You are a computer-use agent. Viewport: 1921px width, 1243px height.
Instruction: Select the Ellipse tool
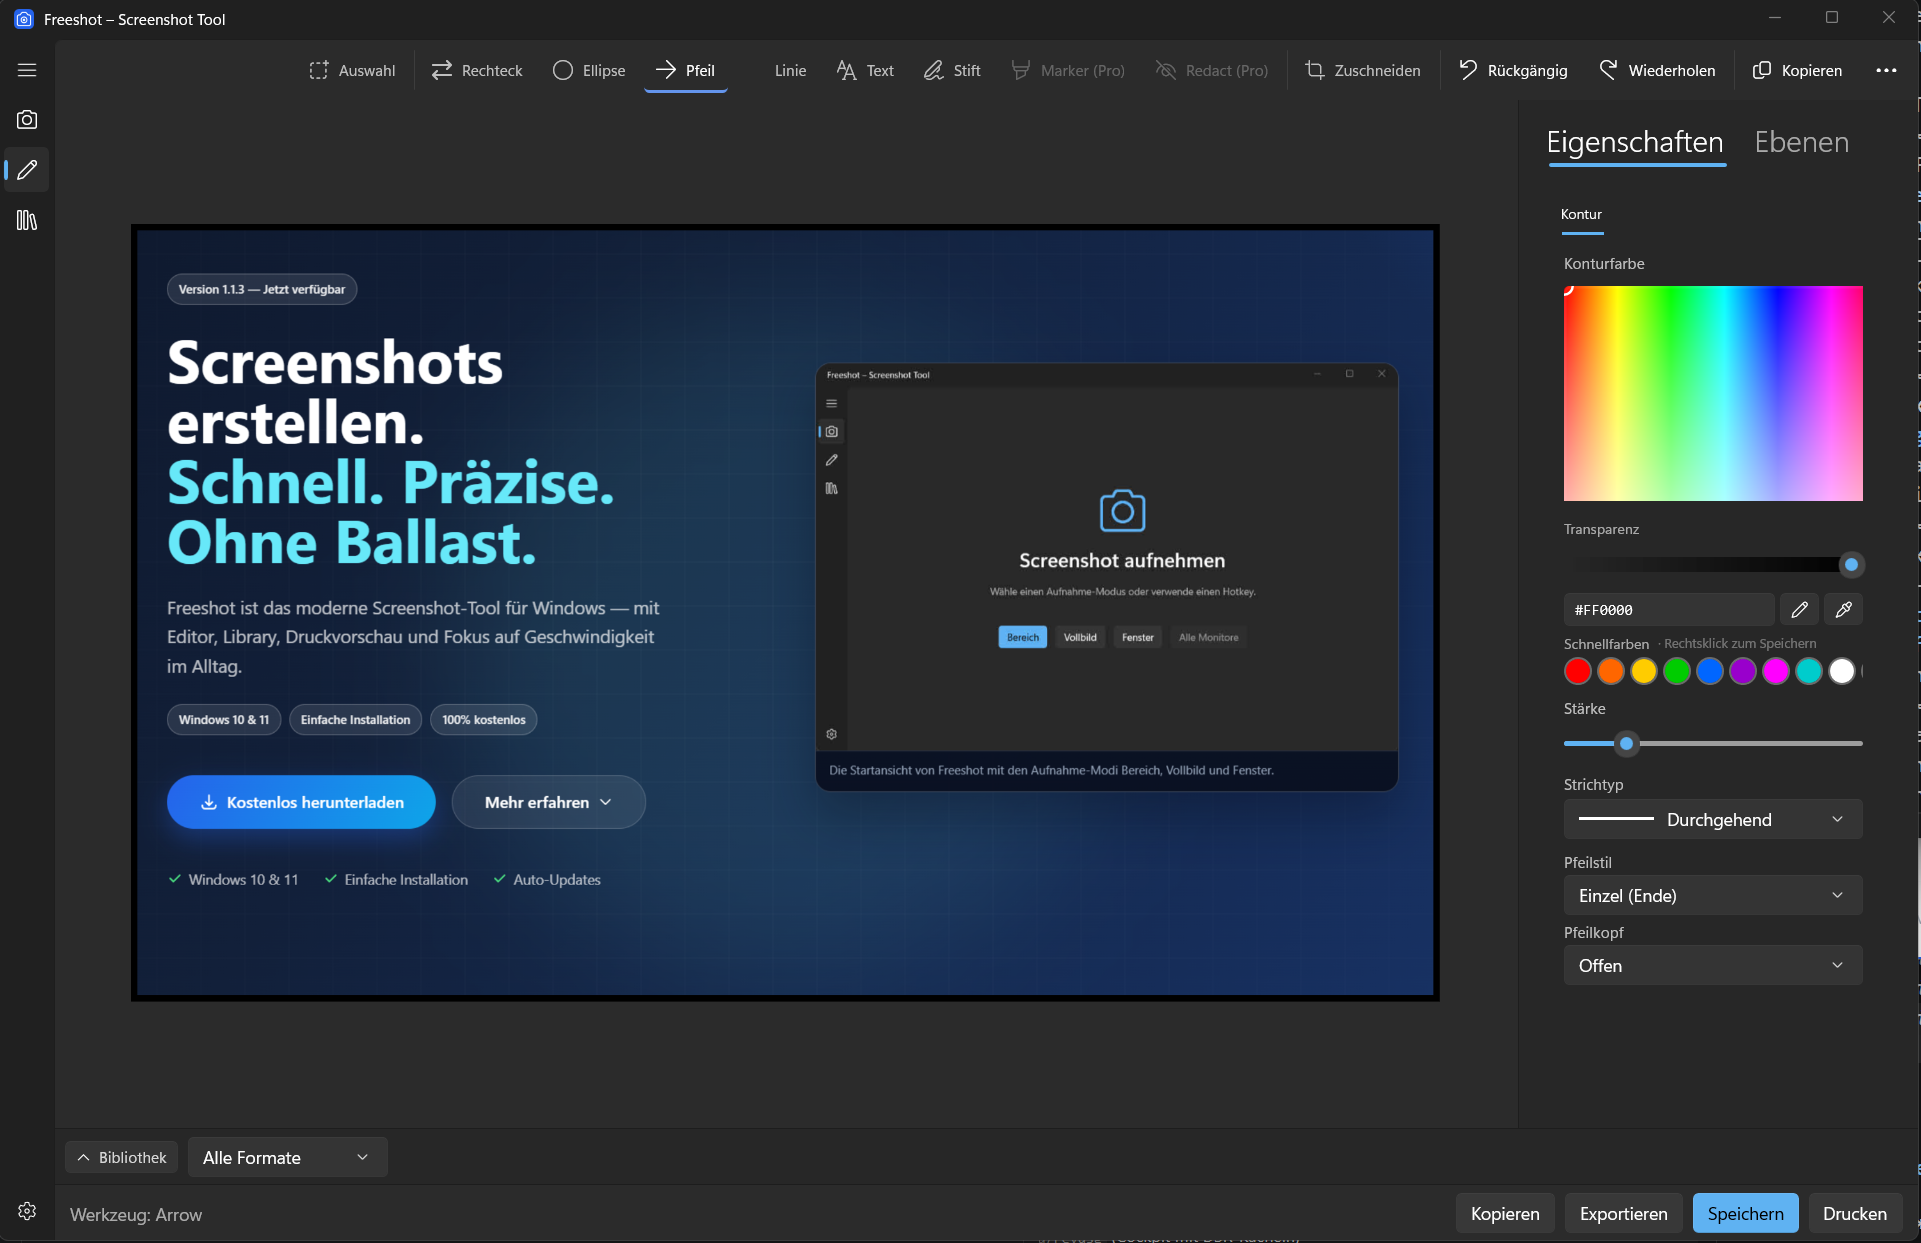(589, 70)
